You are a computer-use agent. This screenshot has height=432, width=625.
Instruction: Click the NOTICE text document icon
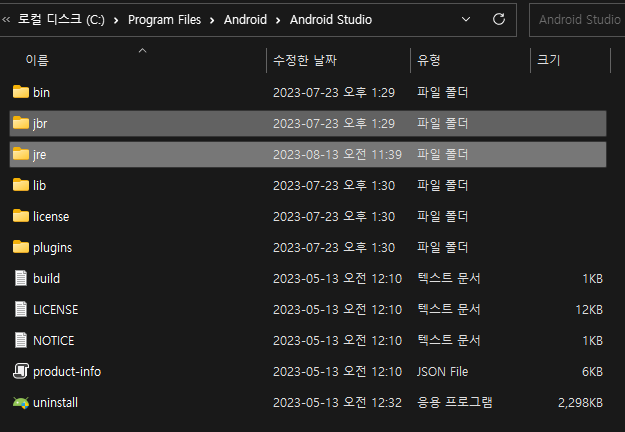(21, 340)
